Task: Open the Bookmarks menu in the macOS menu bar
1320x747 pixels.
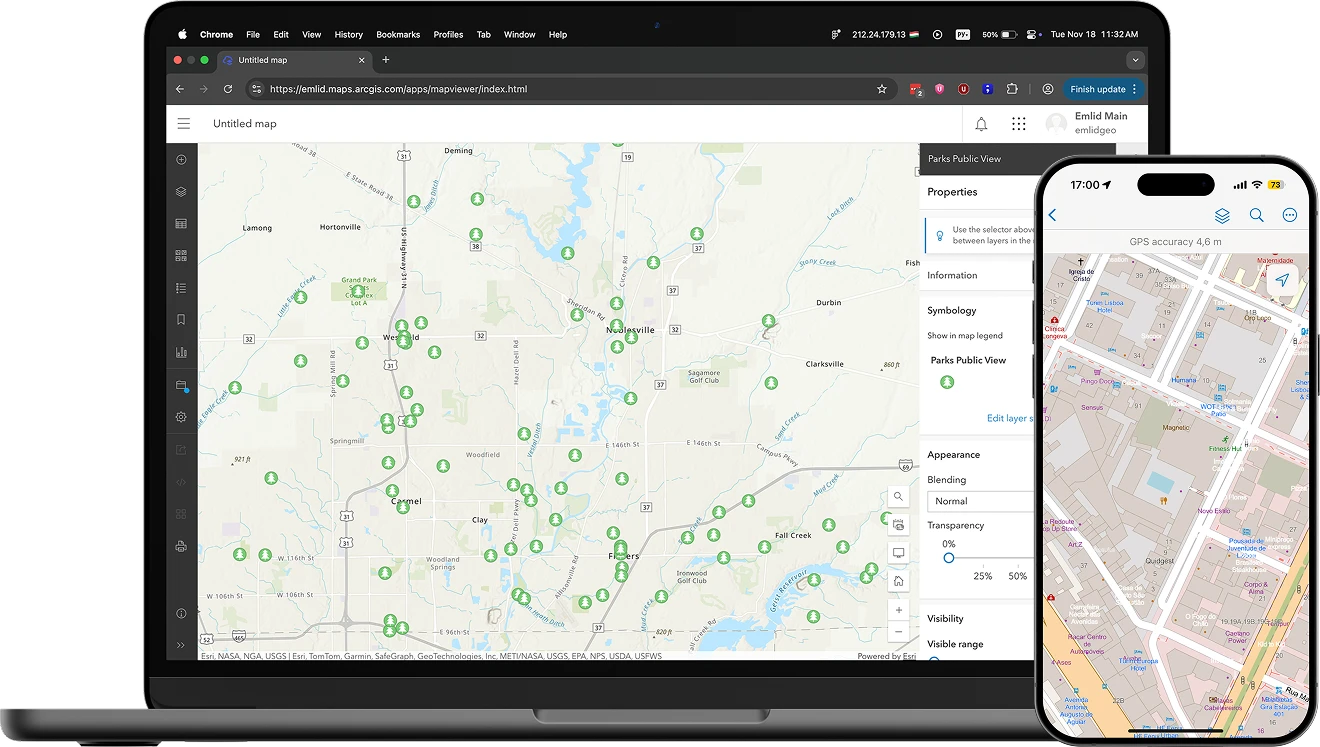Action: click(398, 34)
